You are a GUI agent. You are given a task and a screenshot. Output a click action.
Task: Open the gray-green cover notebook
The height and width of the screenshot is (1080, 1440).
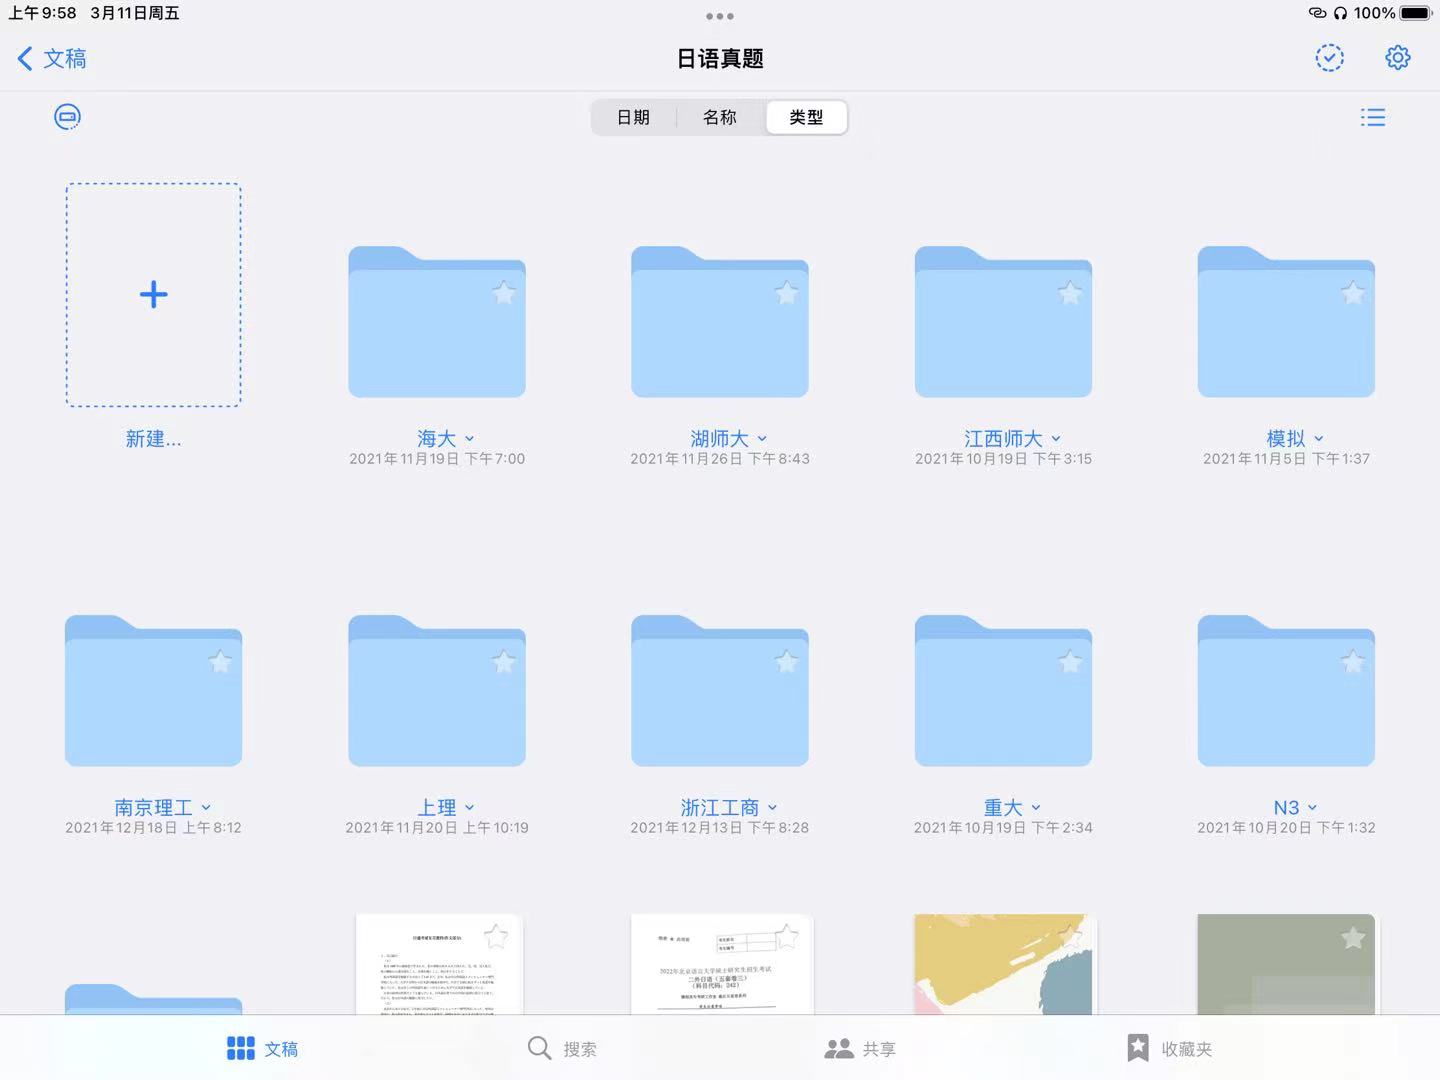click(x=1286, y=964)
